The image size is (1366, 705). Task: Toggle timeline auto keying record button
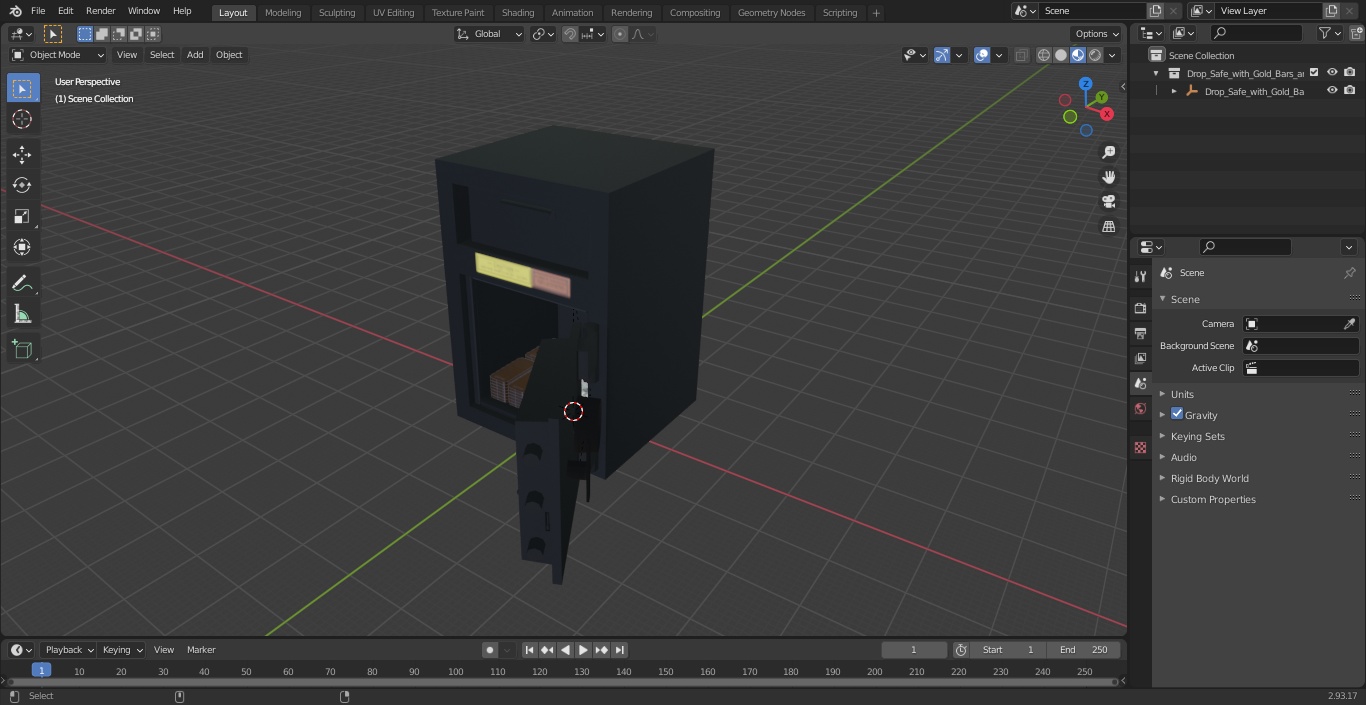pos(490,650)
